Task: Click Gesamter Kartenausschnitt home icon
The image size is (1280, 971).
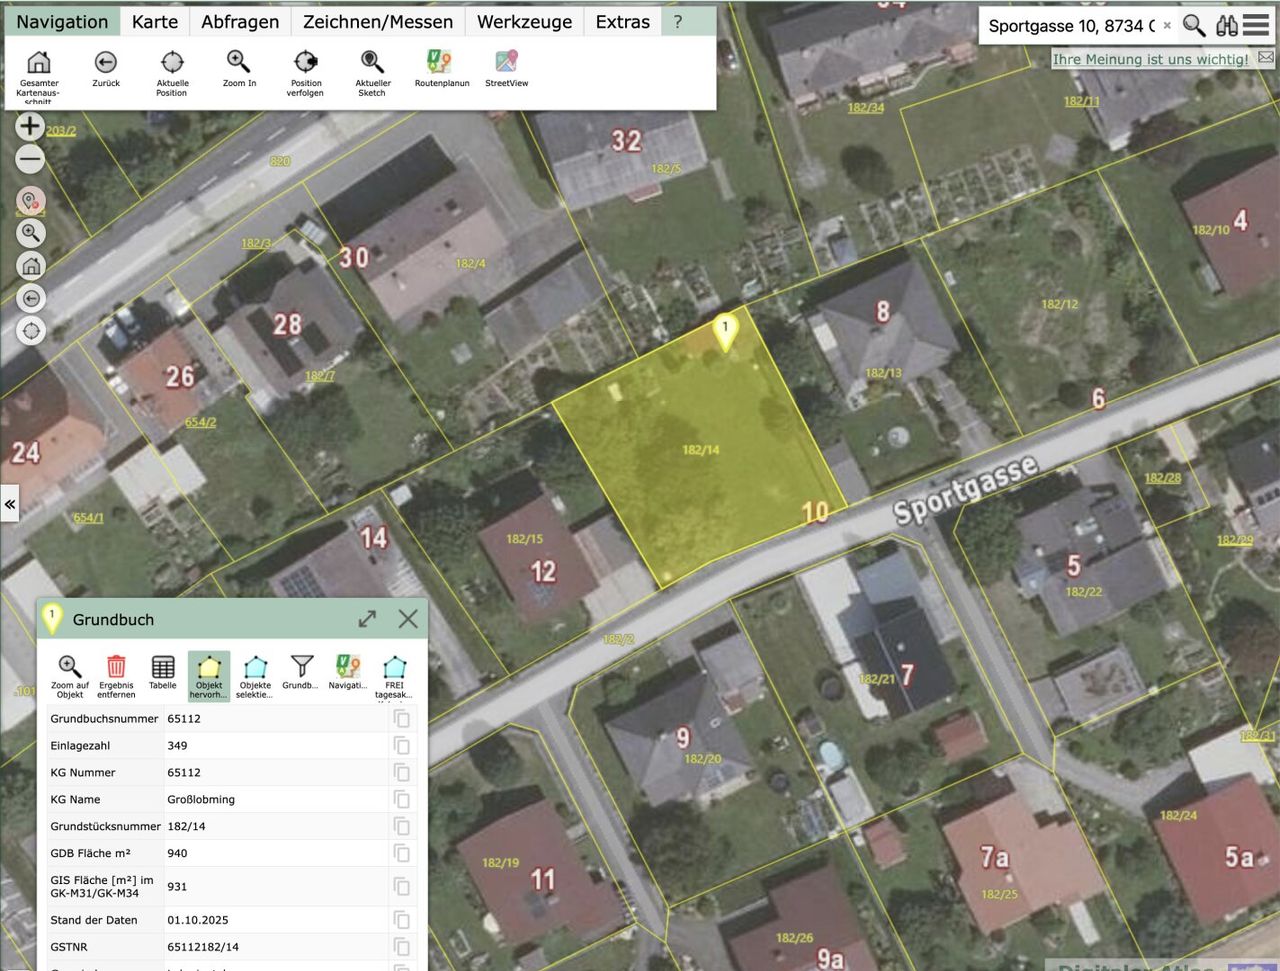Action: coord(38,63)
